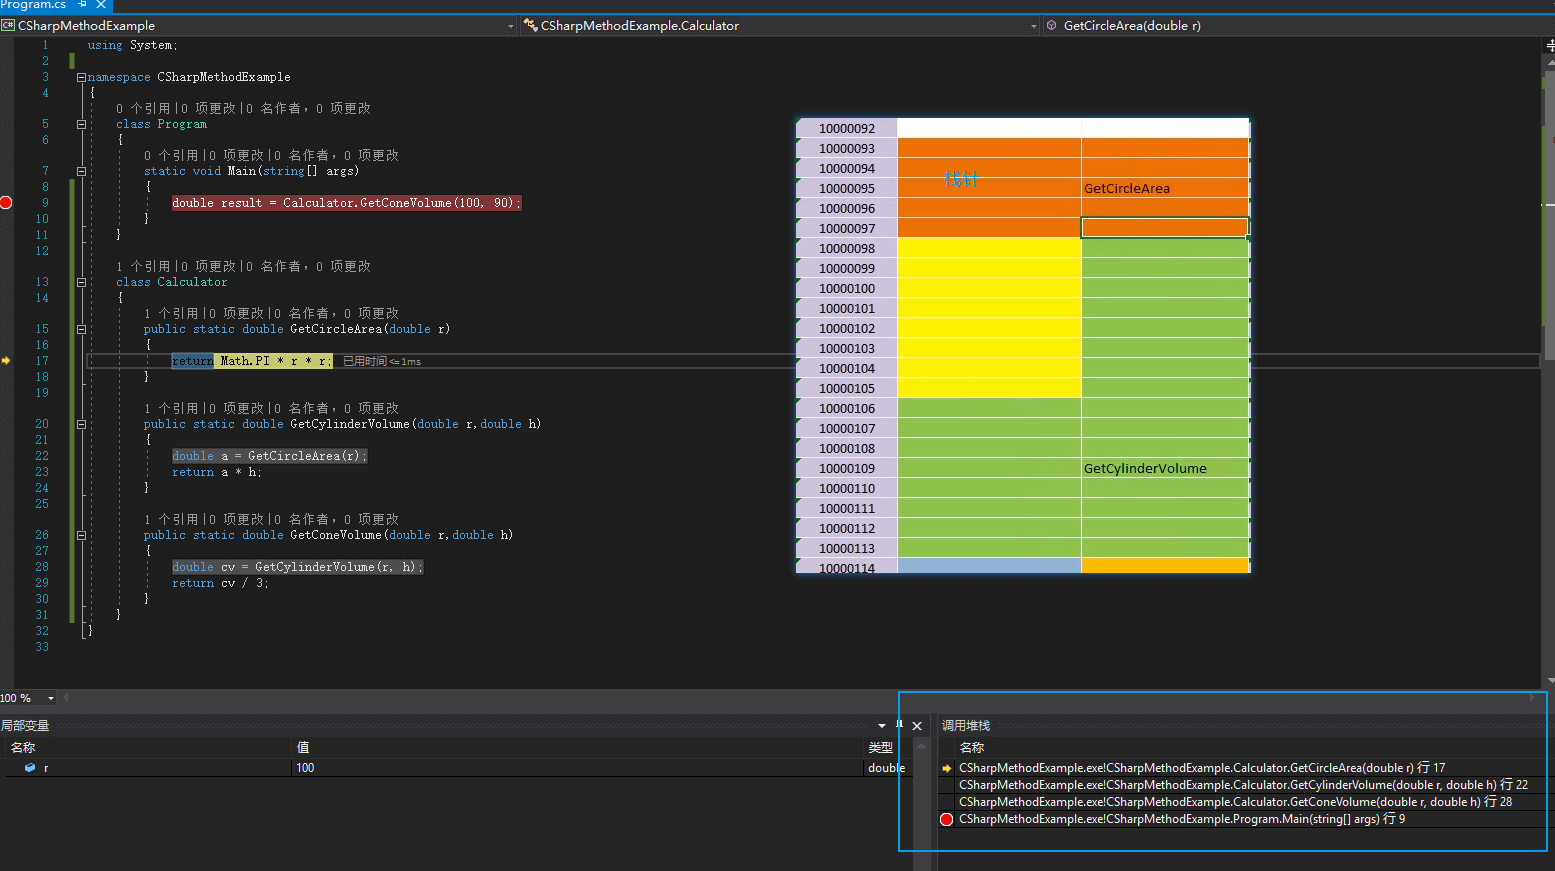This screenshot has height=871, width=1555.
Task: Close the locals (局部变量) panel
Action: click(917, 726)
